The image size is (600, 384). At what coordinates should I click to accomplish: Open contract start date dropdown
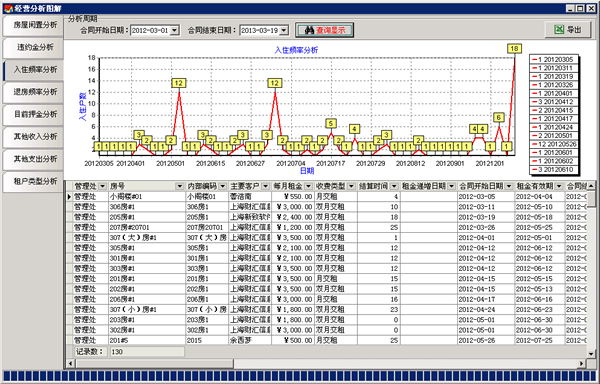[x=174, y=30]
